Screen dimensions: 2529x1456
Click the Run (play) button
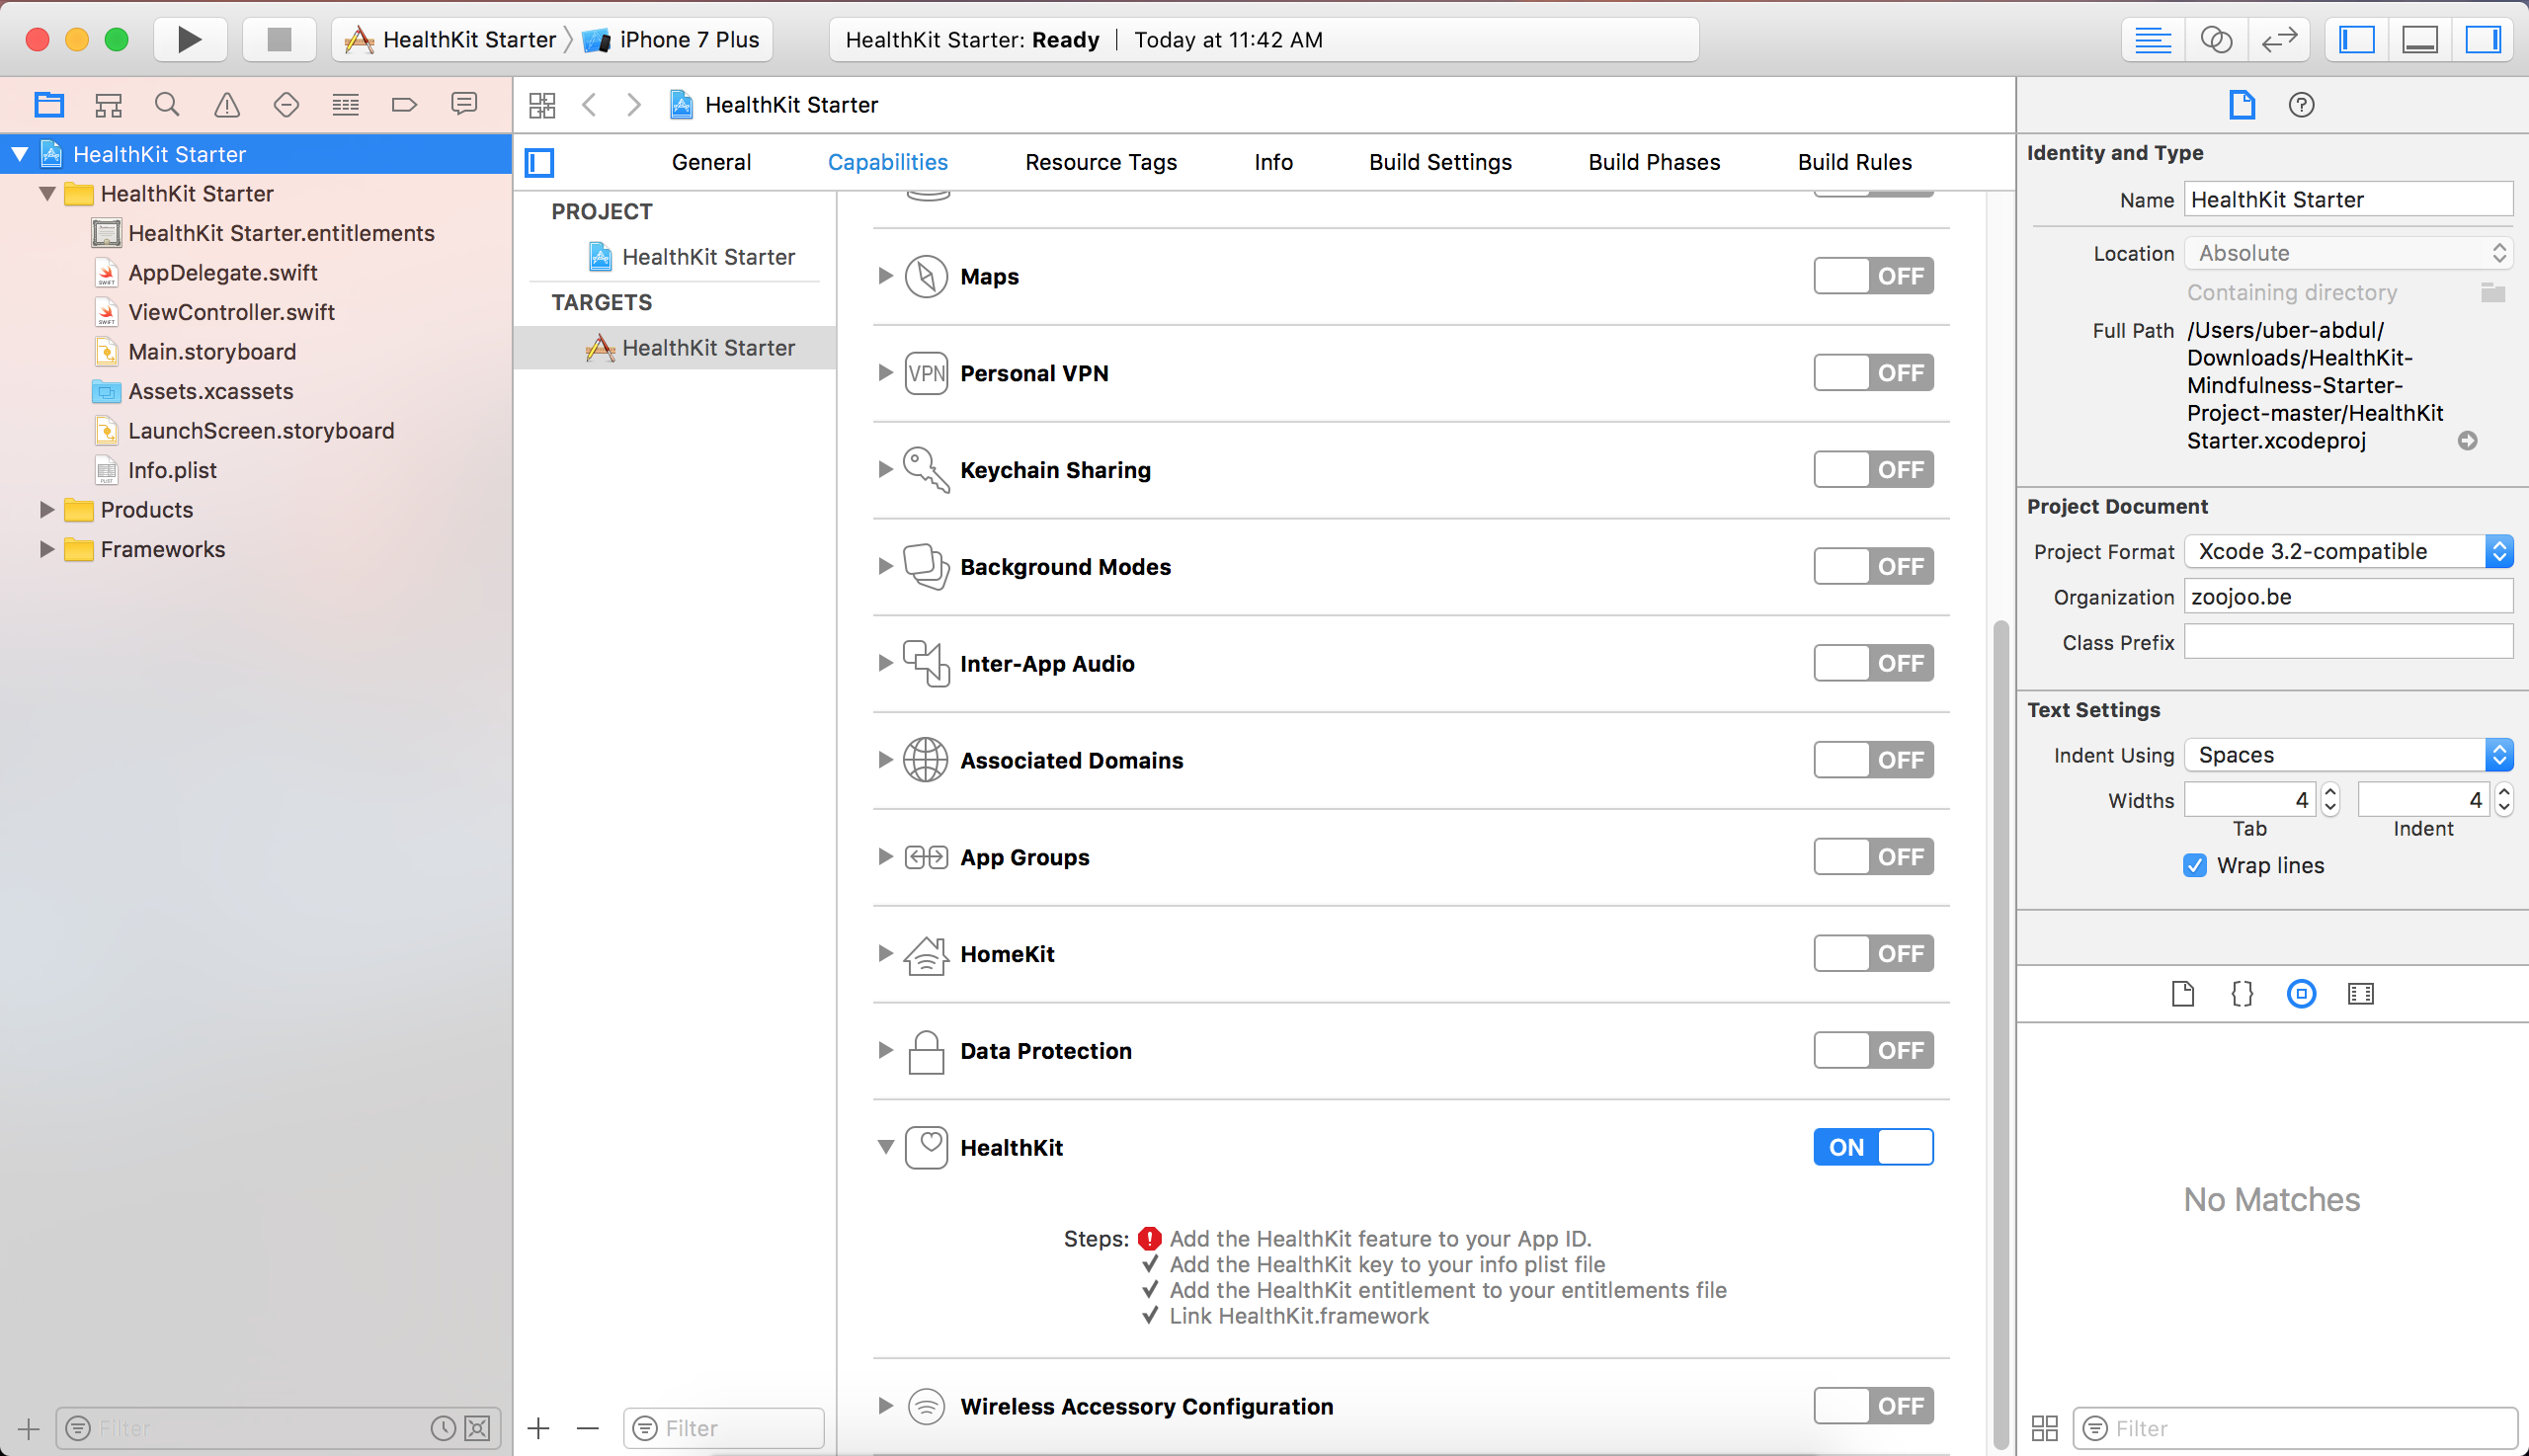[x=189, y=39]
